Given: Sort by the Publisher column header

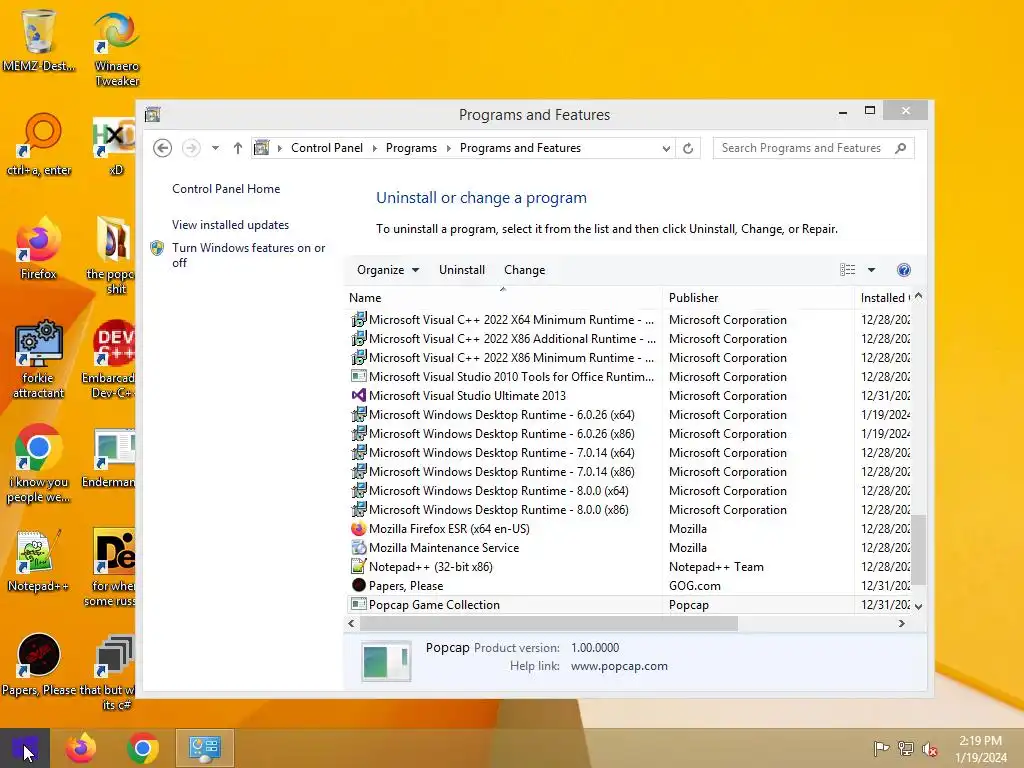Looking at the screenshot, I should coord(758,298).
